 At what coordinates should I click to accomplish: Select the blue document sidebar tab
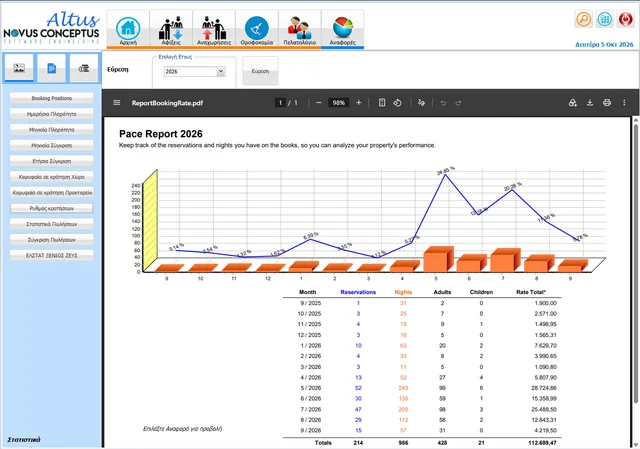[x=51, y=68]
